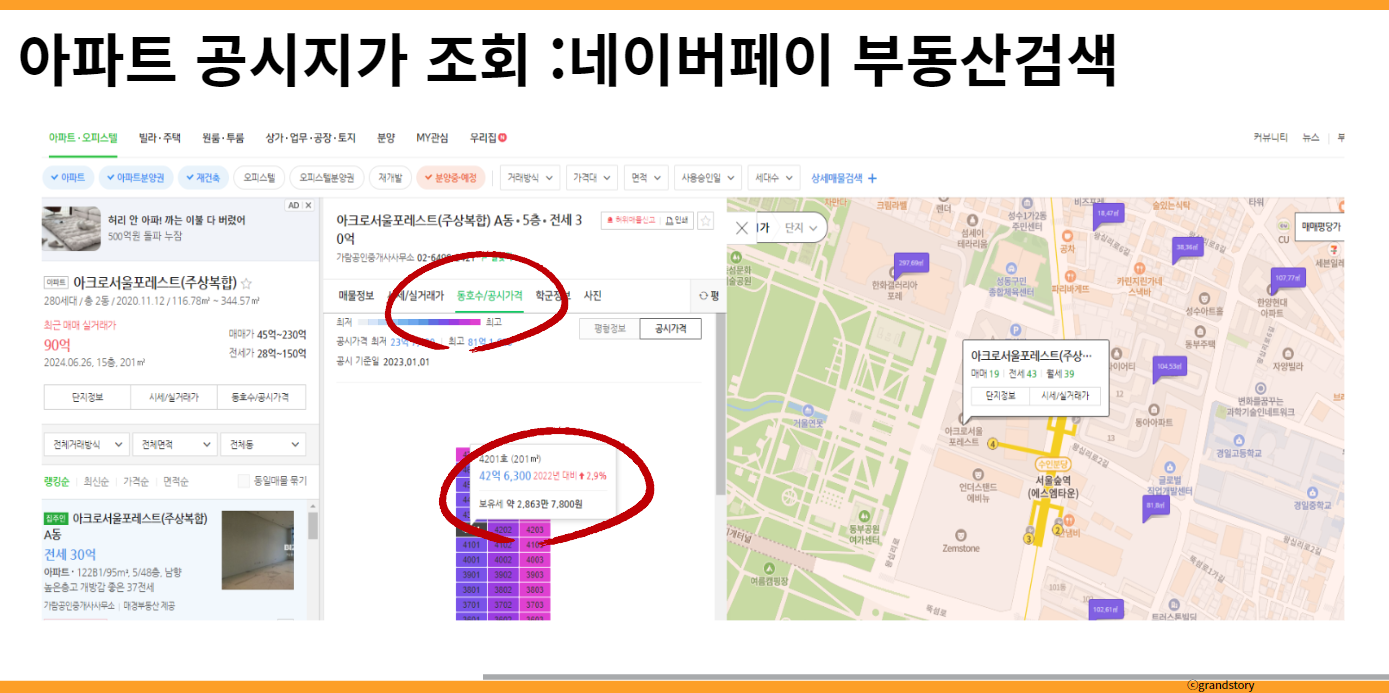The image size is (1389, 693).
Task: Open the 단지 dropdown on map
Action: 801,228
